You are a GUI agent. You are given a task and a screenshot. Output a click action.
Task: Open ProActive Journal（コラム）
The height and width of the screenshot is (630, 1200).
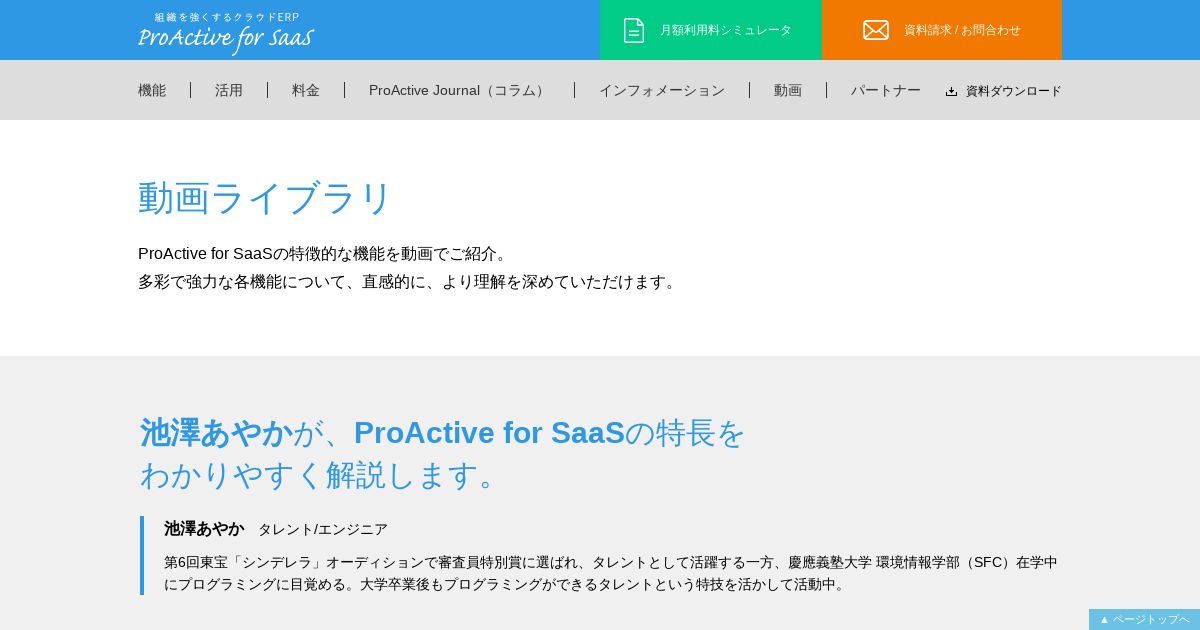[459, 90]
